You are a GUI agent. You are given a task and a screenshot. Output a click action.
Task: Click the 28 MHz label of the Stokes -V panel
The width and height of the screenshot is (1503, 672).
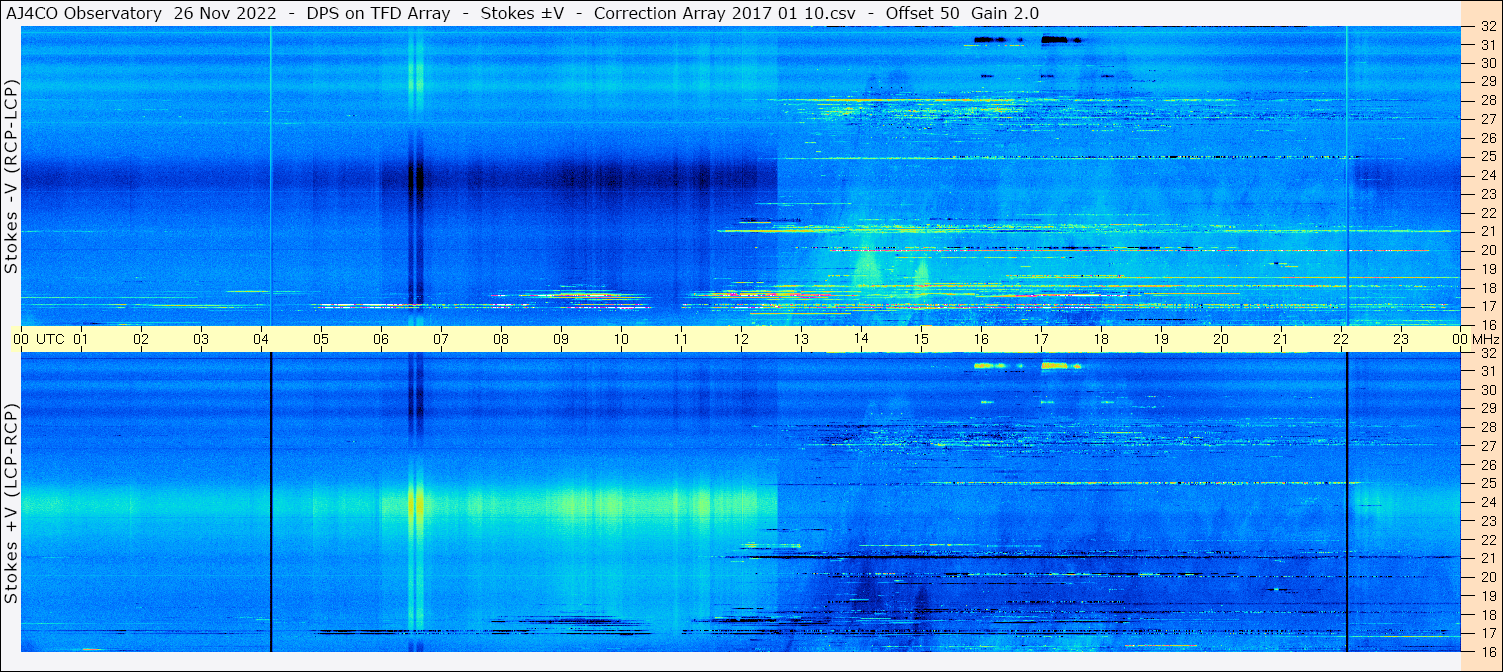click(x=1487, y=100)
